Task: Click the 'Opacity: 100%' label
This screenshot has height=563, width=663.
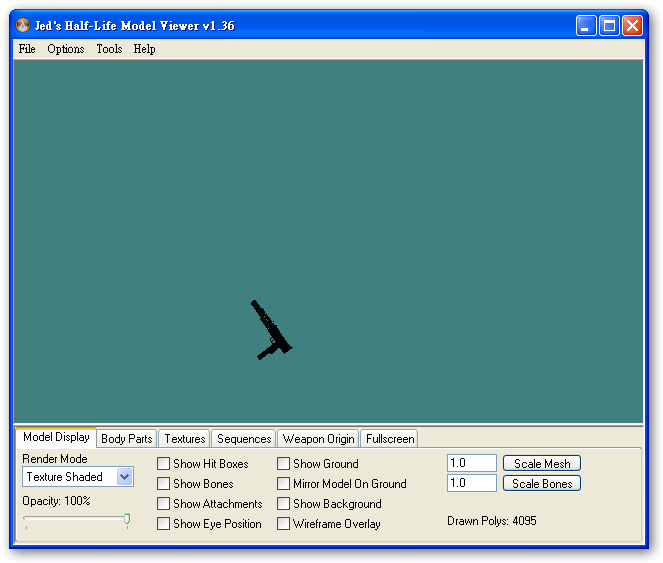Action: pyautogui.click(x=56, y=501)
